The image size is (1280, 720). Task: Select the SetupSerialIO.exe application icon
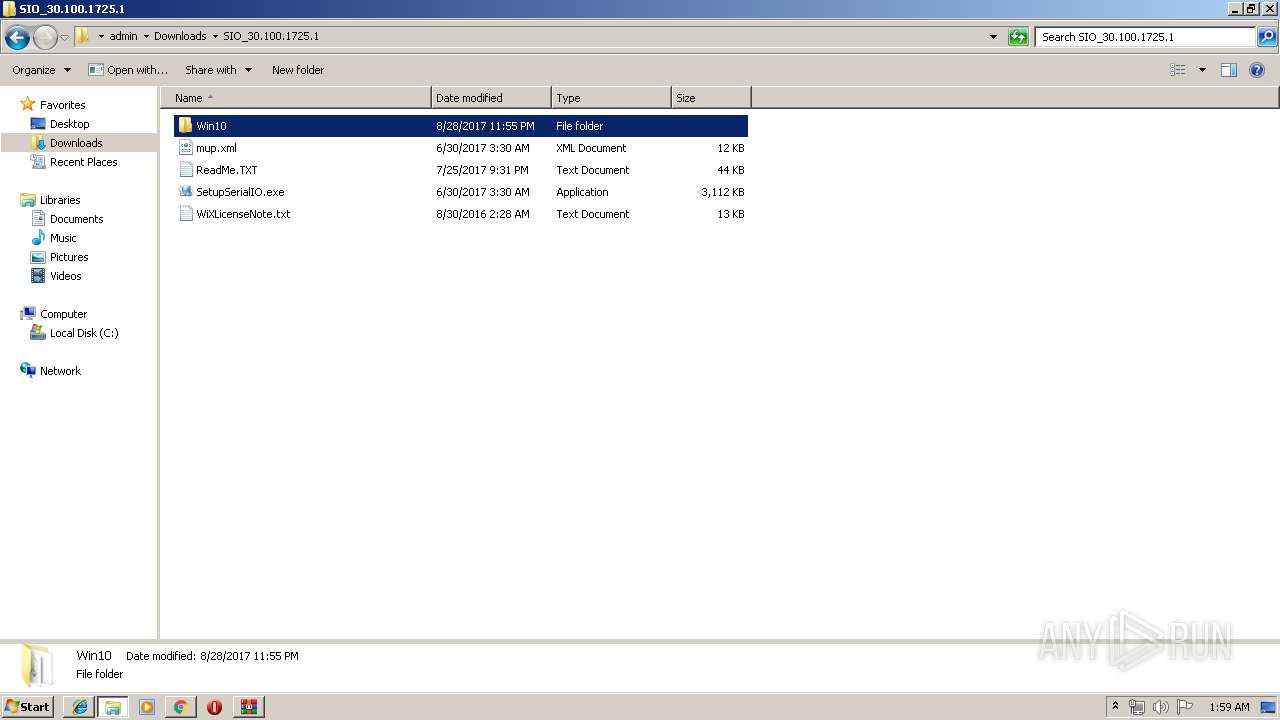(x=185, y=192)
